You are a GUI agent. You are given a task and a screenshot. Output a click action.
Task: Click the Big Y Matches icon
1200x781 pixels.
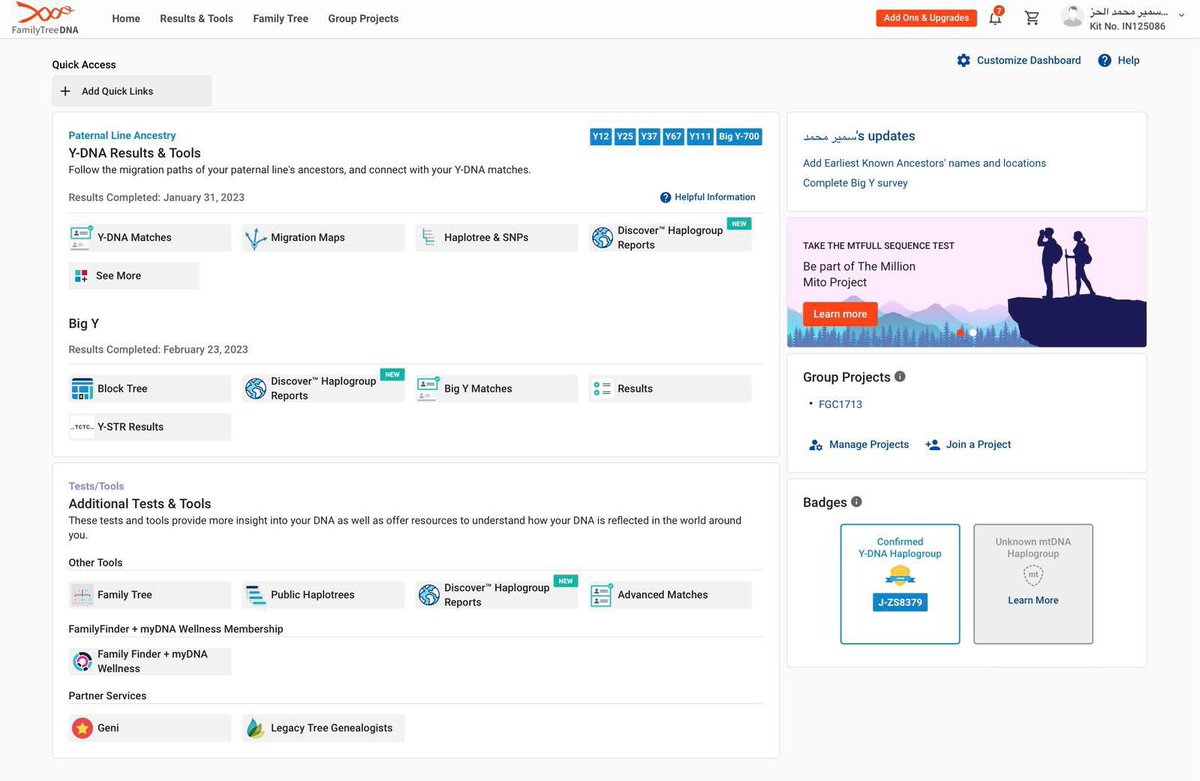point(428,389)
